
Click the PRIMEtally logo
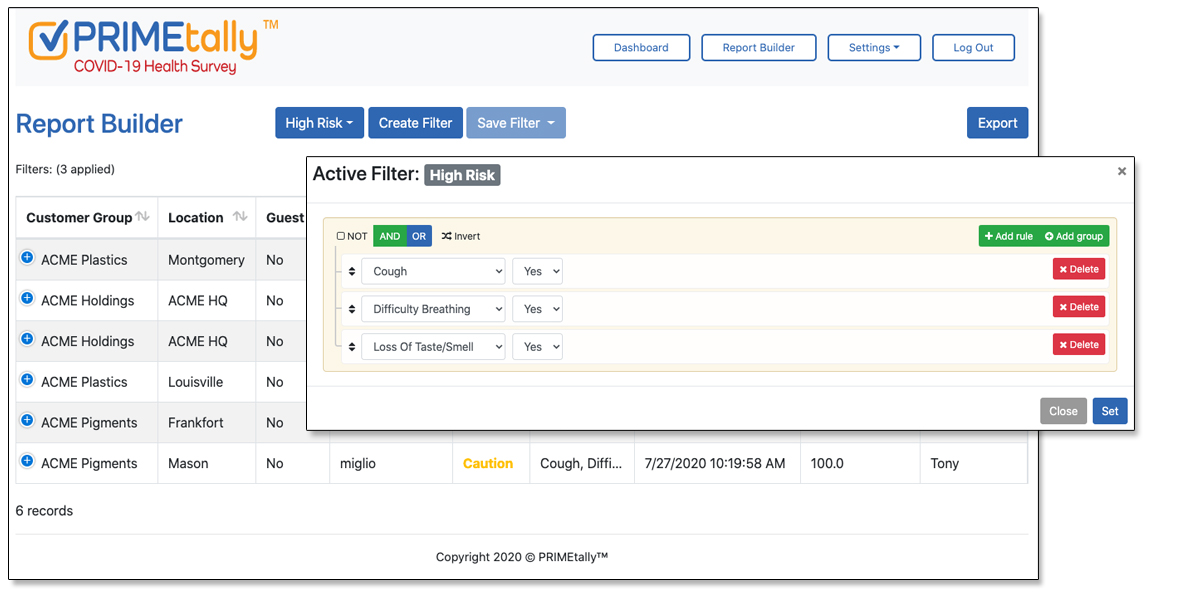pyautogui.click(x=153, y=46)
